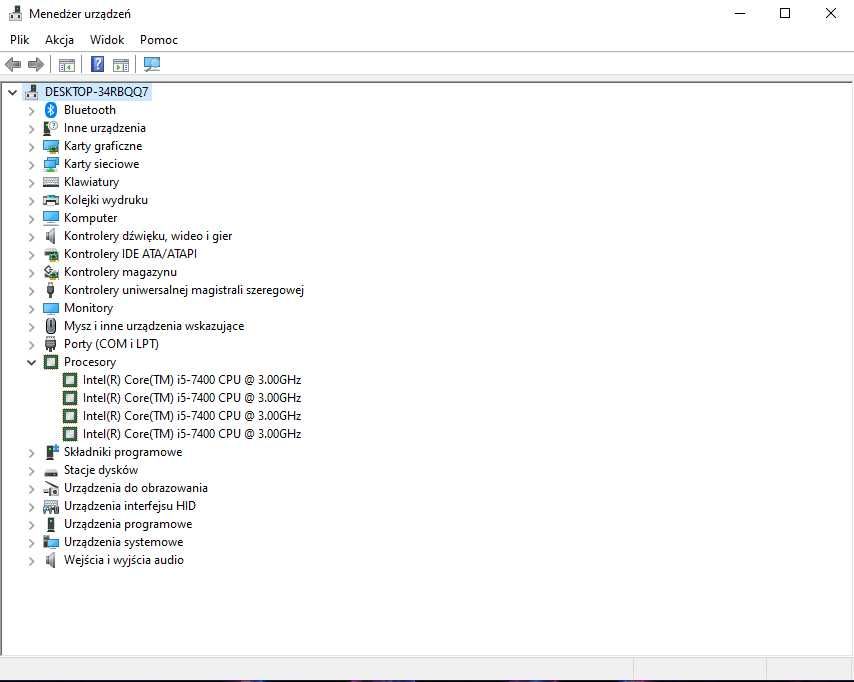
Task: Select the Kolejki wydruku label
Action: pos(106,200)
